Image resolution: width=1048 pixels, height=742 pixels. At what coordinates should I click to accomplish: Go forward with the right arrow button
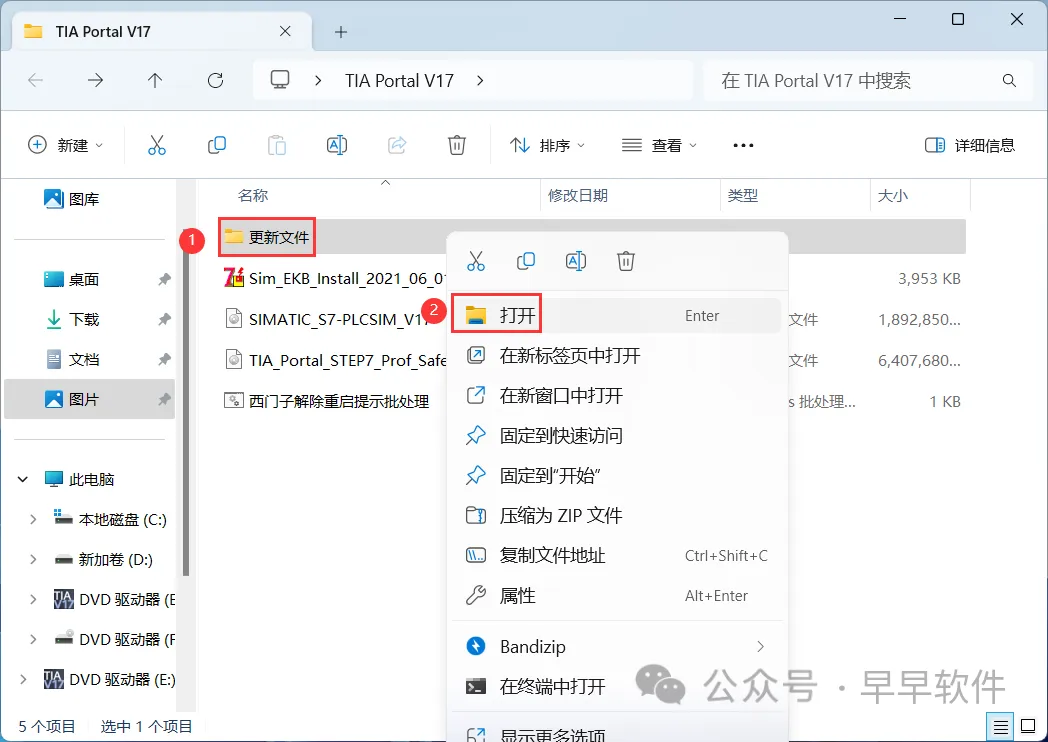pyautogui.click(x=96, y=81)
